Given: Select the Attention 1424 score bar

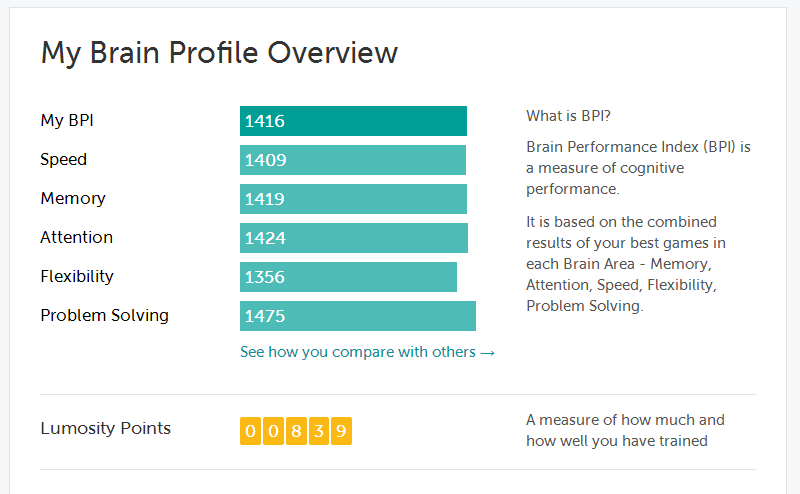Looking at the screenshot, I should (x=354, y=238).
